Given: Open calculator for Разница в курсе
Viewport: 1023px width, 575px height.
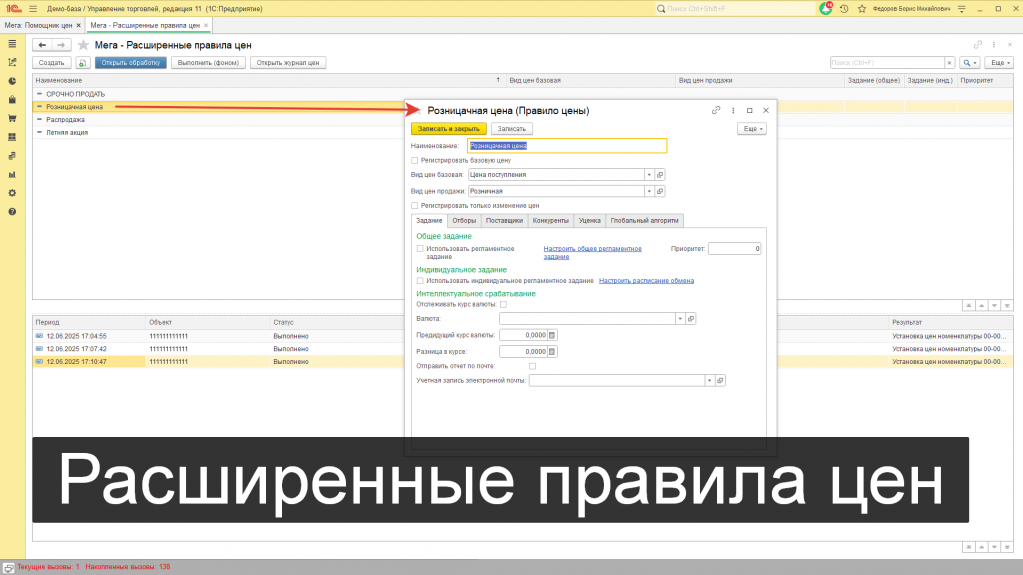Looking at the screenshot, I should click(552, 351).
